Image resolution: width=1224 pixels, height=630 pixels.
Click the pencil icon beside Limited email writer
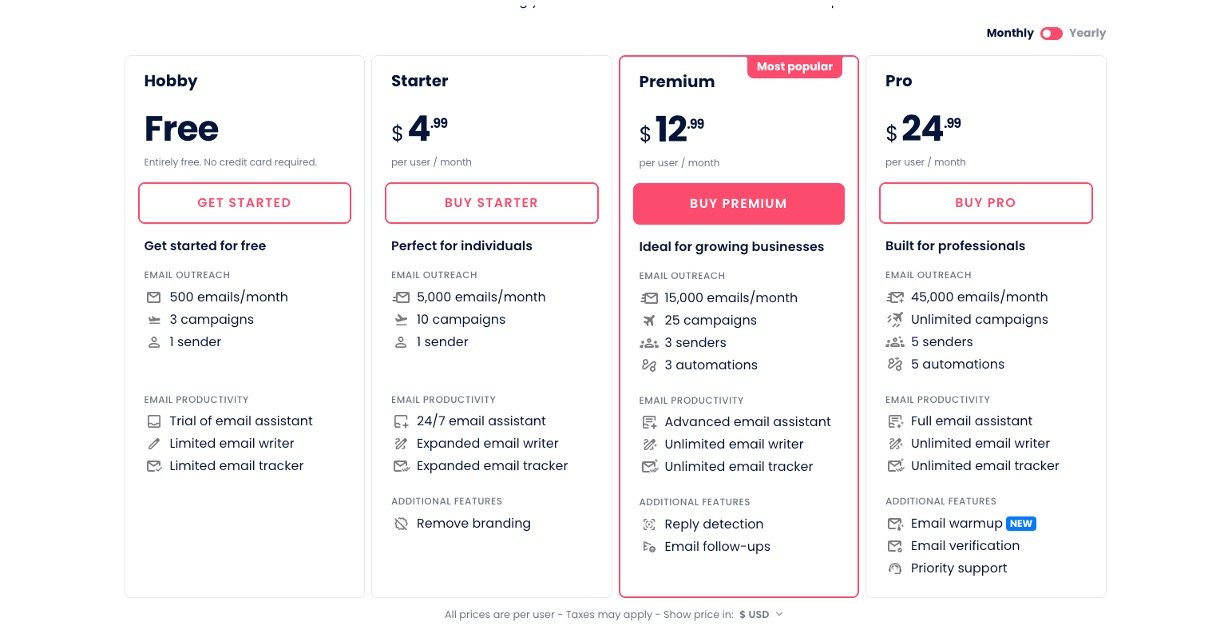[154, 443]
